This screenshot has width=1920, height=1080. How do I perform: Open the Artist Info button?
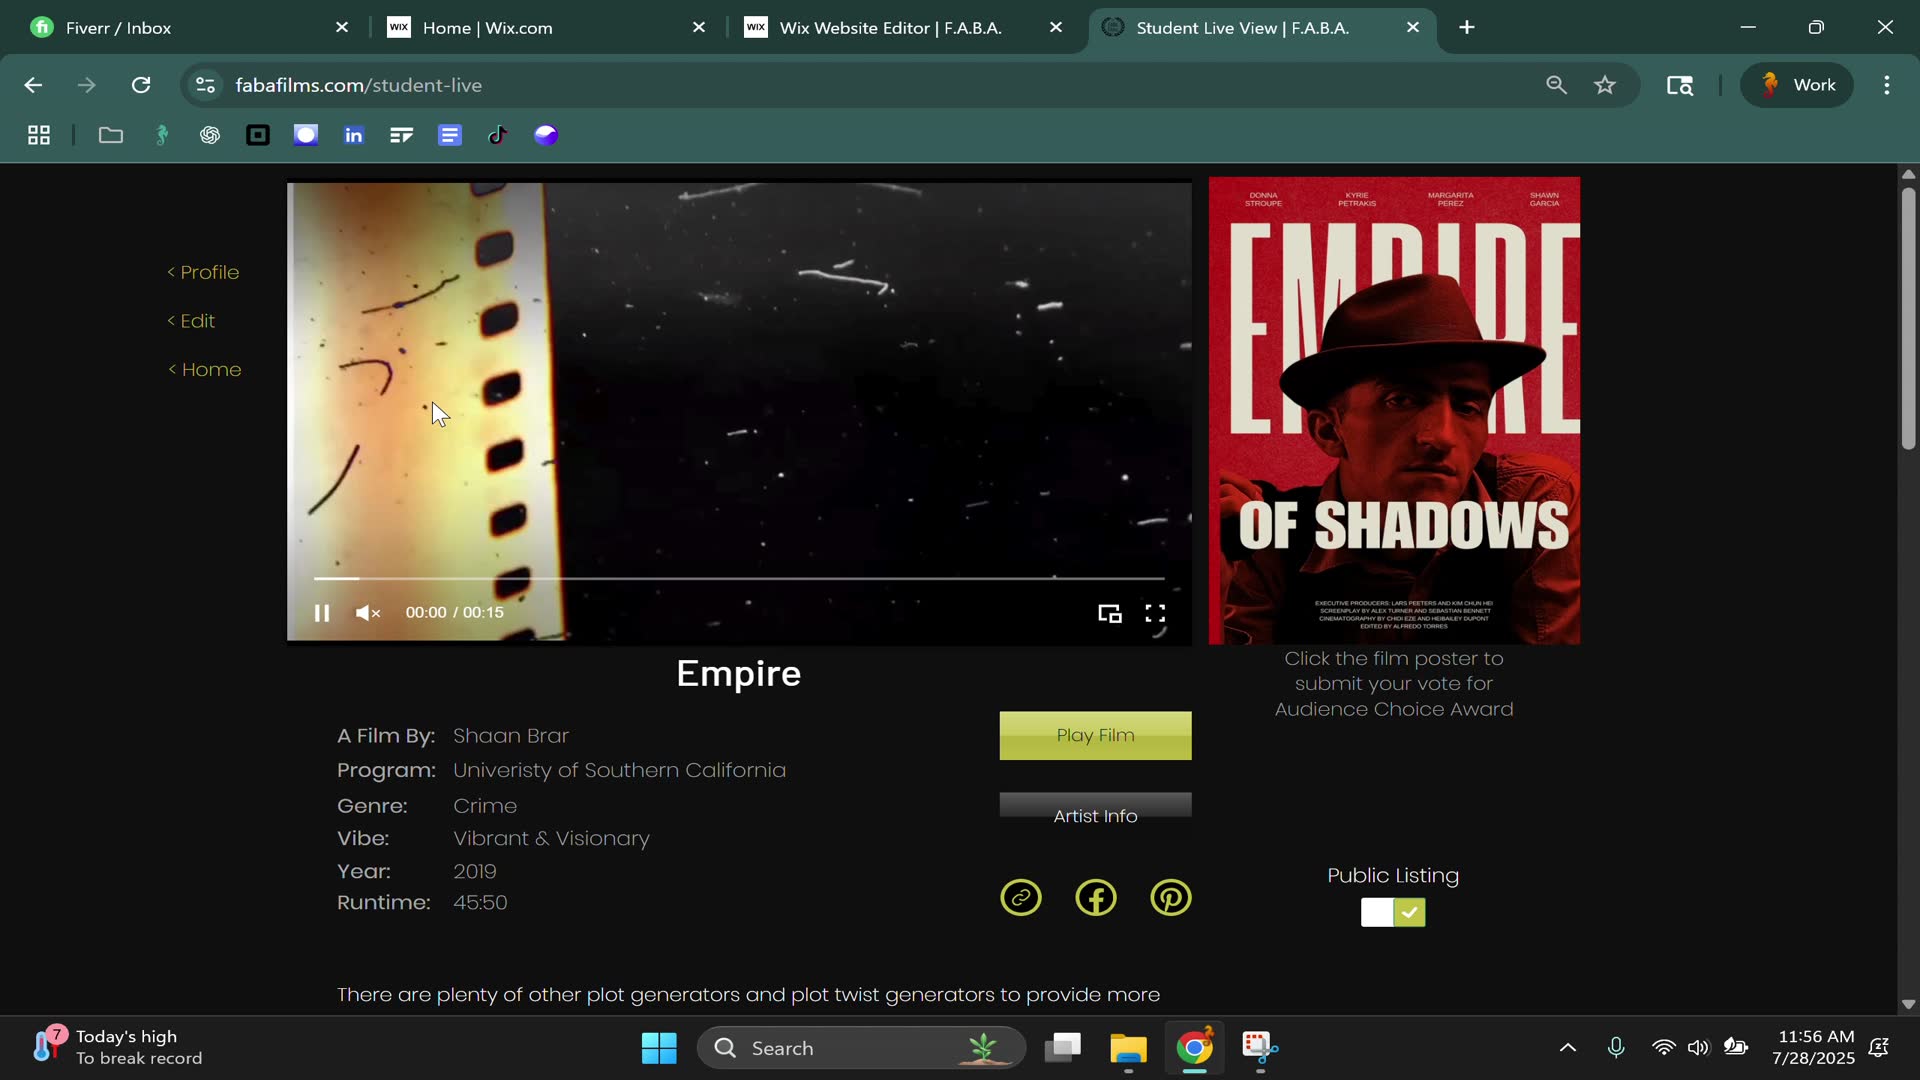click(1095, 814)
